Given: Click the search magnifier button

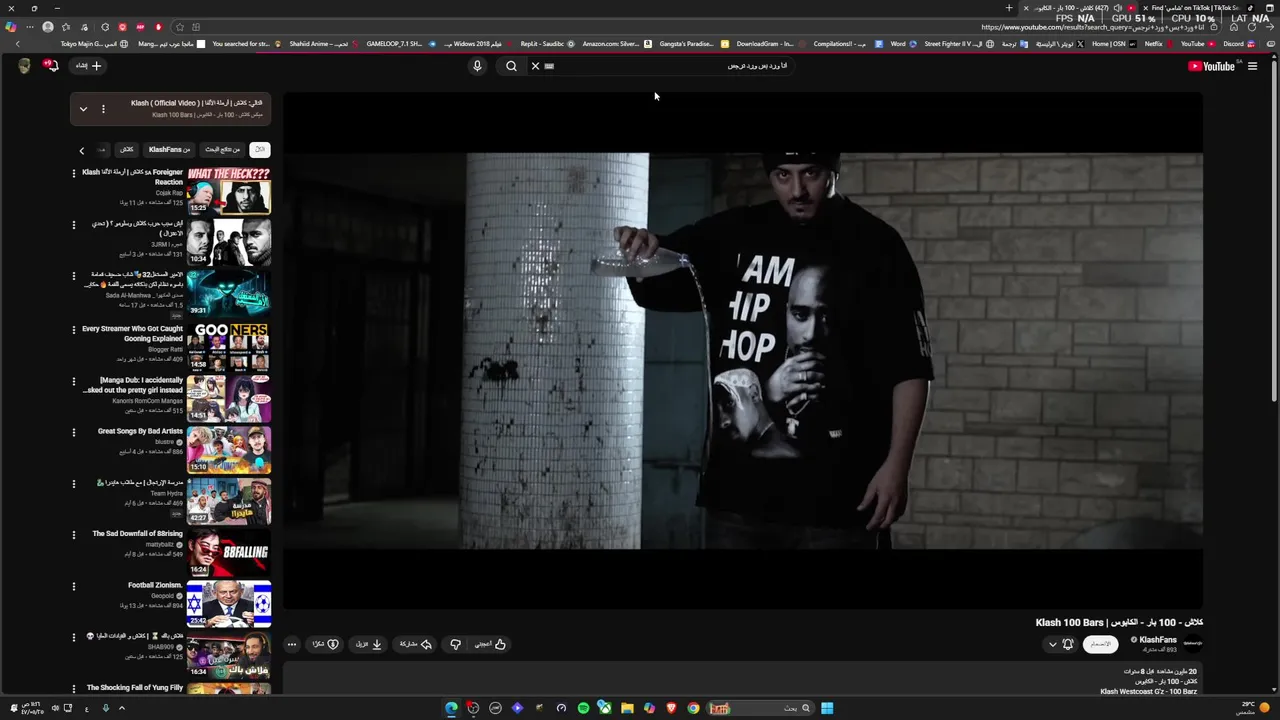Looking at the screenshot, I should coord(511,66).
